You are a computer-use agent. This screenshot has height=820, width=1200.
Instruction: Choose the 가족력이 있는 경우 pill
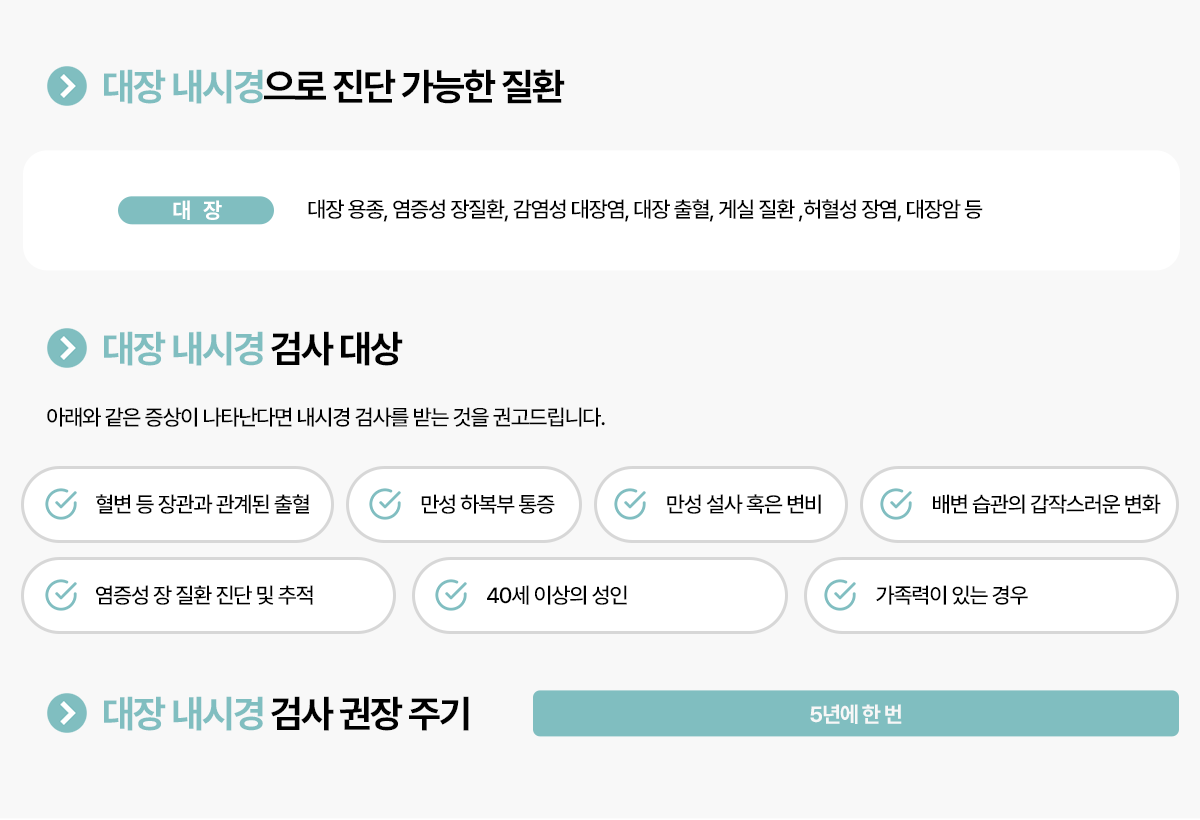point(991,595)
